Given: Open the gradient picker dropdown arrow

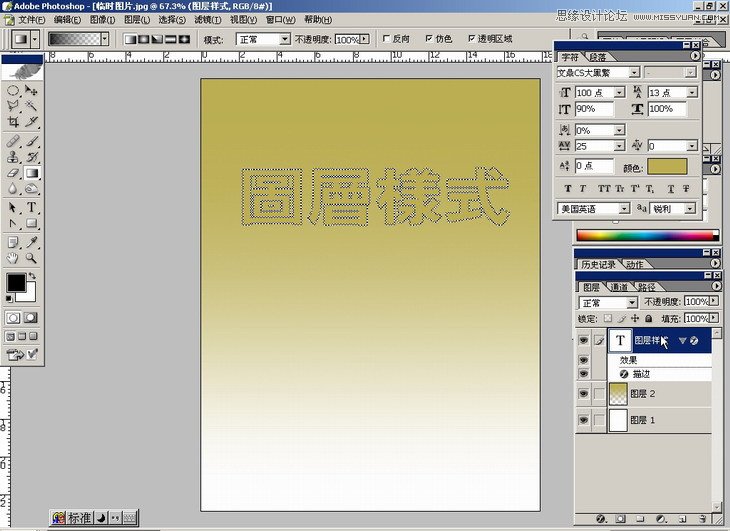Looking at the screenshot, I should pos(105,39).
